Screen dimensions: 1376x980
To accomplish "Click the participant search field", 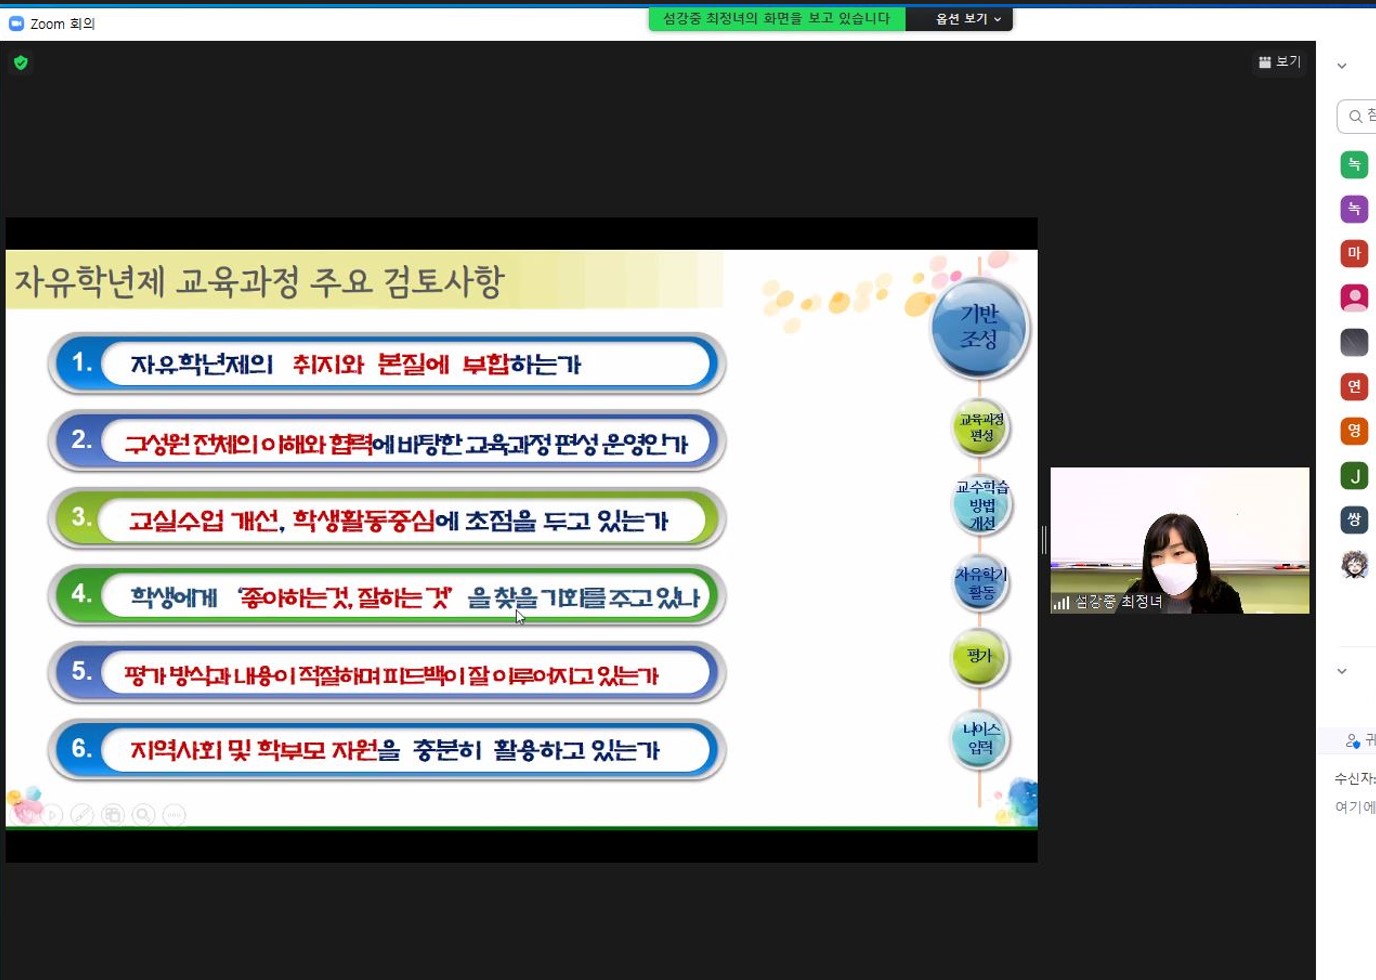I will pyautogui.click(x=1360, y=117).
